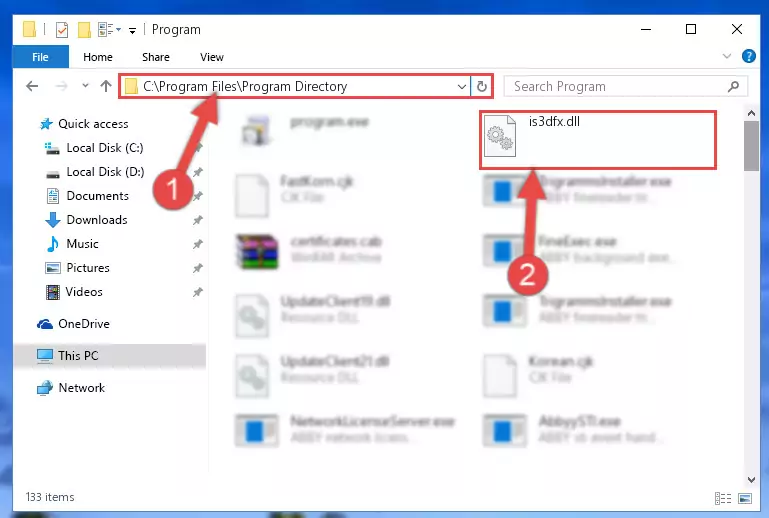Image resolution: width=769 pixels, height=518 pixels.
Task: Select the UpdateClient19.dll file
Action: pyautogui.click(x=313, y=315)
